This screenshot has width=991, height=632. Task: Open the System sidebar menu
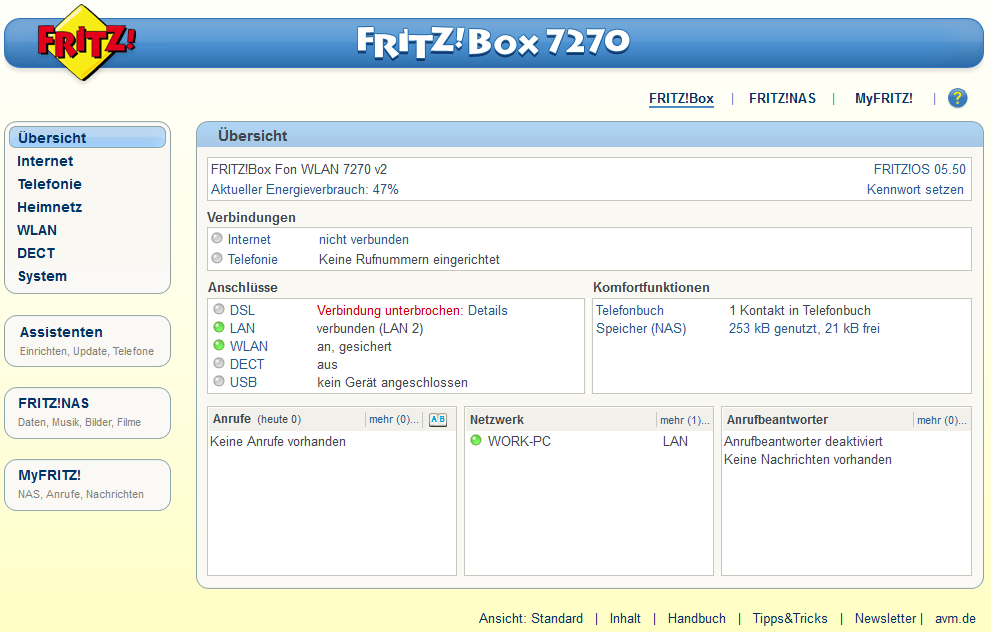(42, 276)
